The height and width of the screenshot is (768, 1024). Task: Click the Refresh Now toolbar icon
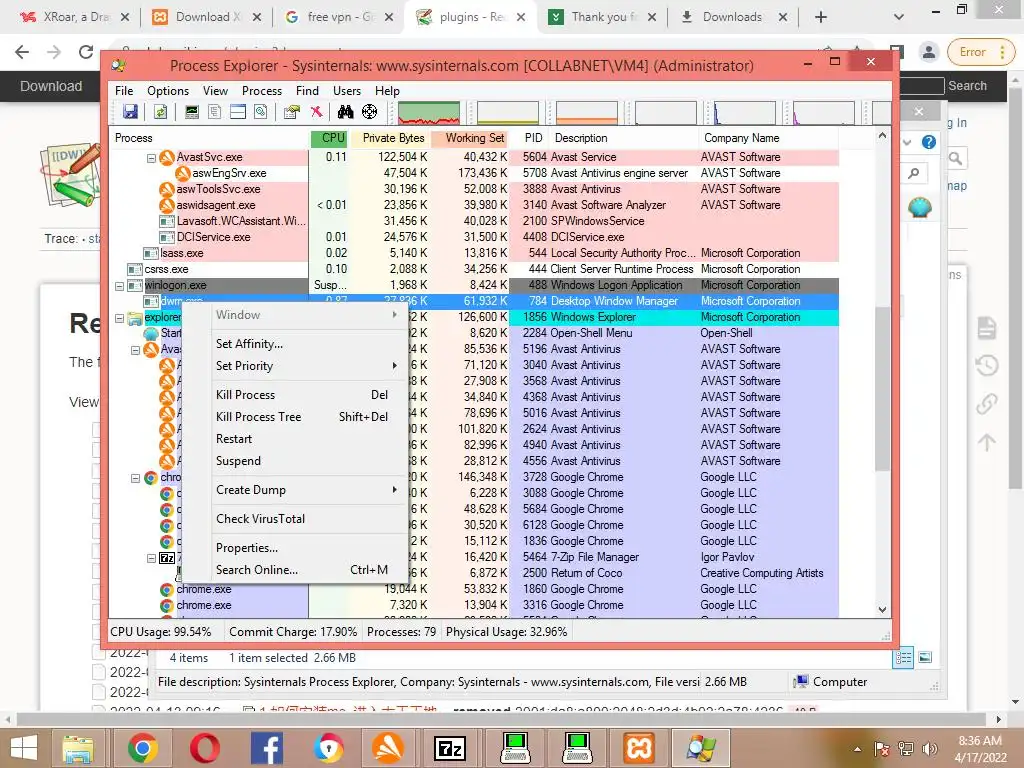click(x=160, y=112)
